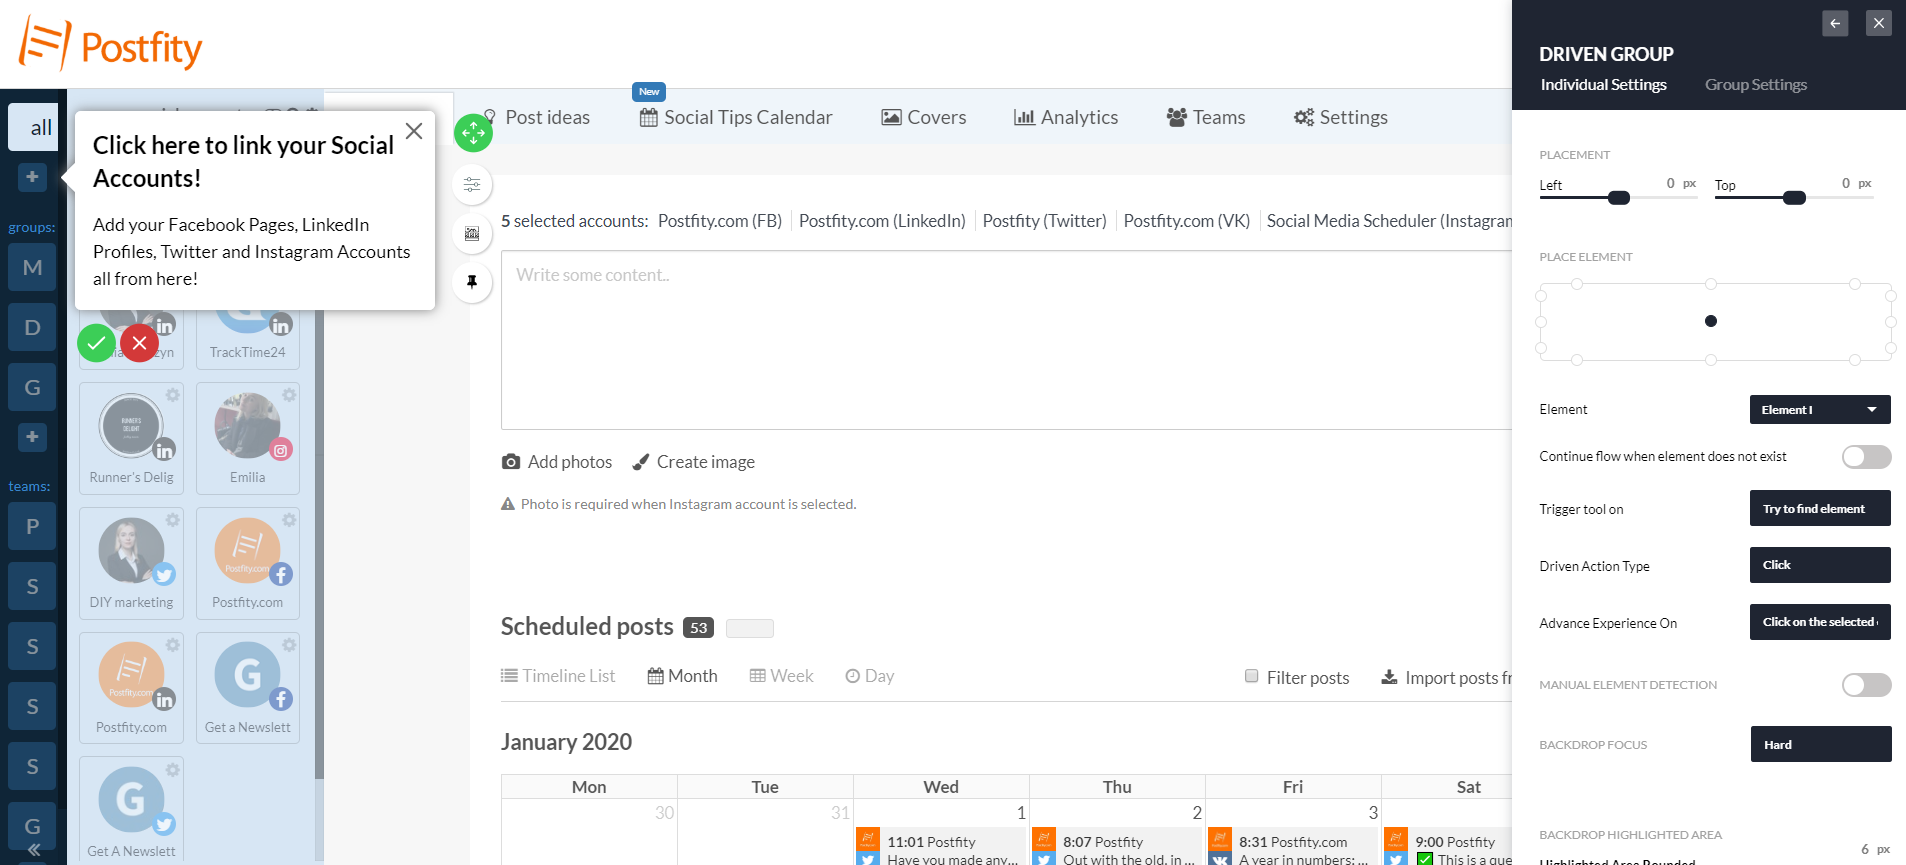Select group D in sidebar
This screenshot has width=1906, height=865.
[32, 327]
